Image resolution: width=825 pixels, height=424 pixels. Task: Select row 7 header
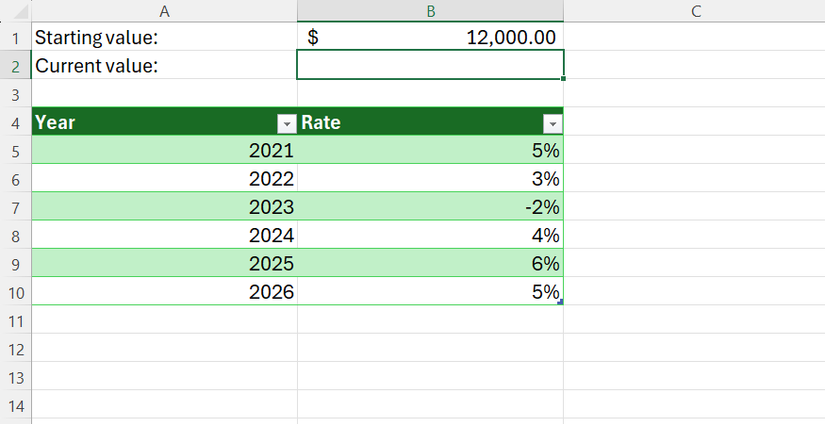click(x=15, y=208)
